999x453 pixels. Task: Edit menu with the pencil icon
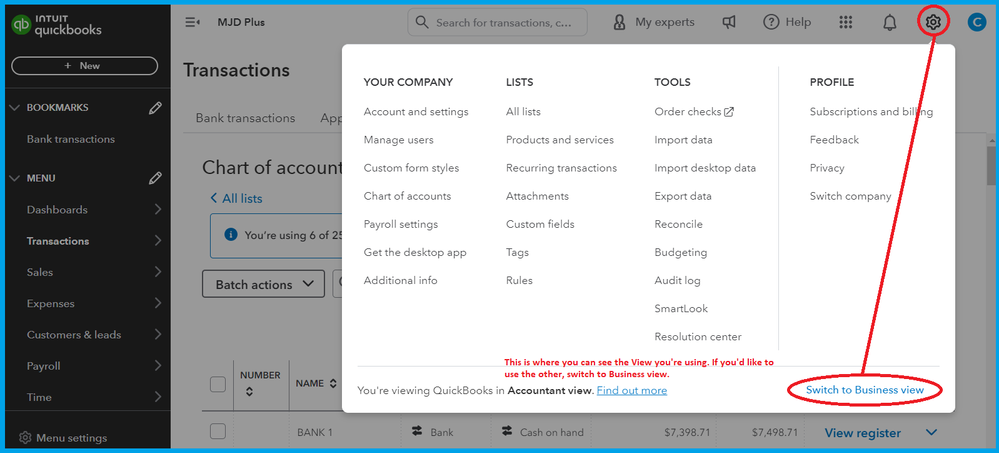(155, 178)
